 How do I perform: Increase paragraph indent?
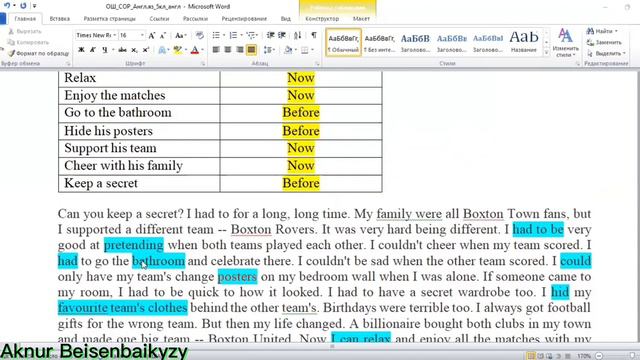282,36
